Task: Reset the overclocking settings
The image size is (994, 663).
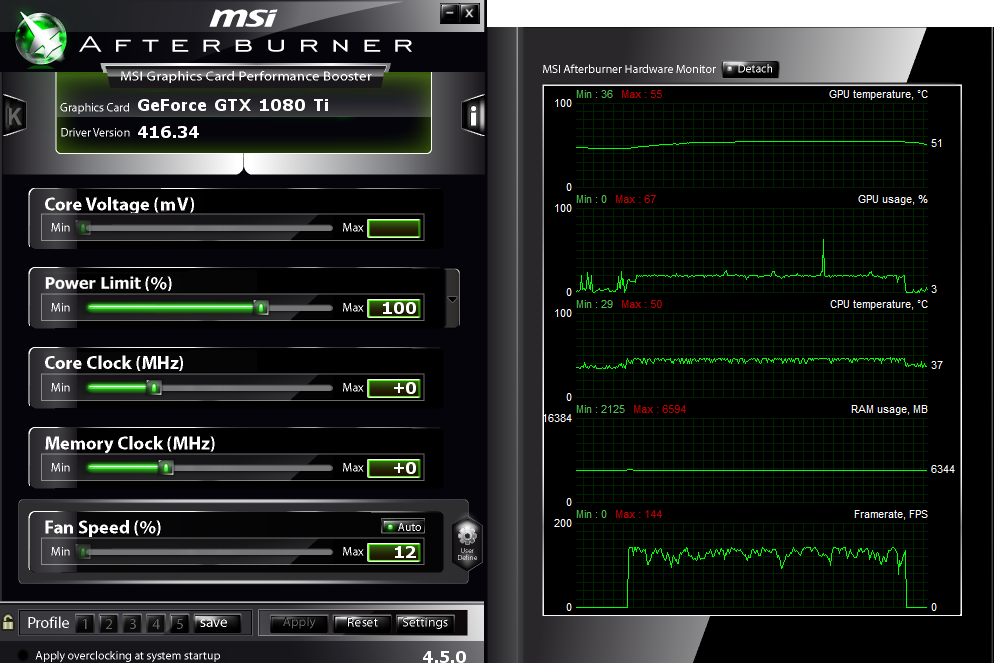Action: click(x=361, y=623)
